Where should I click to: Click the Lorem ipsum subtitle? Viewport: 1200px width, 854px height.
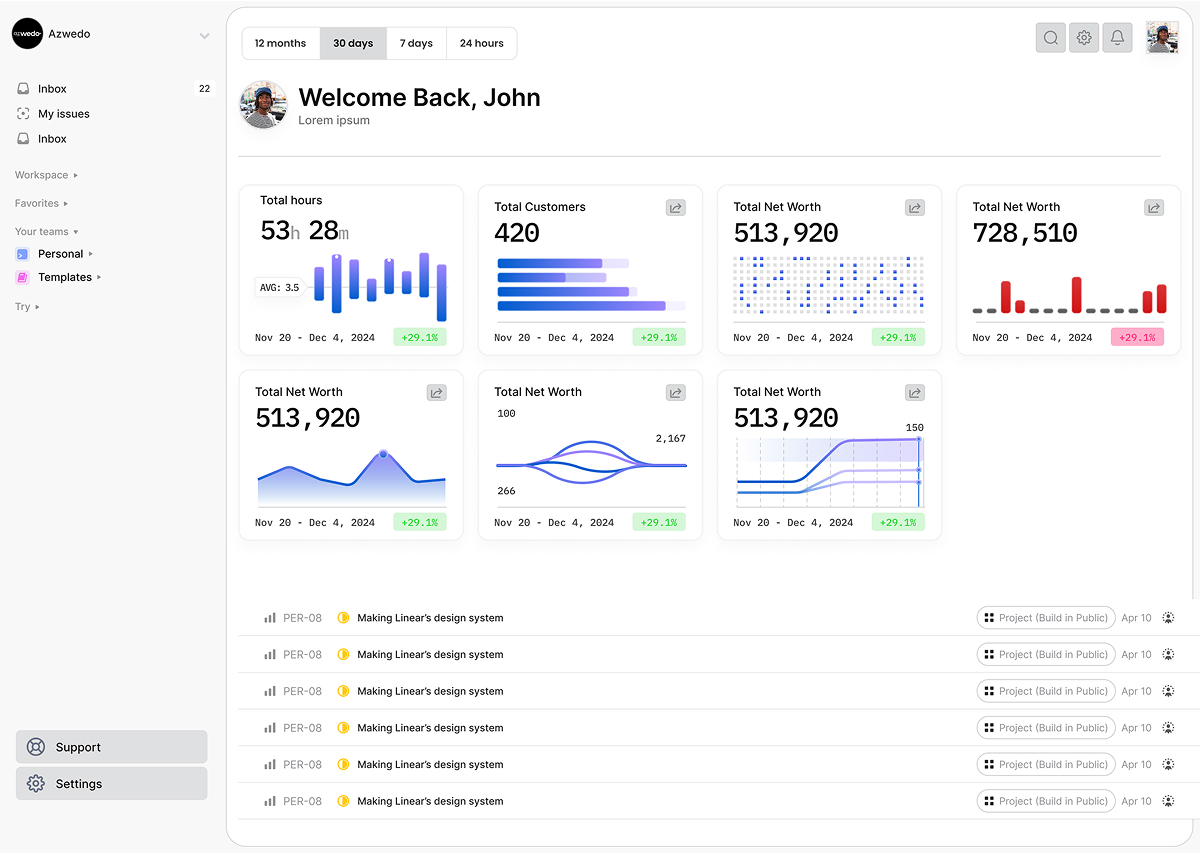(334, 121)
